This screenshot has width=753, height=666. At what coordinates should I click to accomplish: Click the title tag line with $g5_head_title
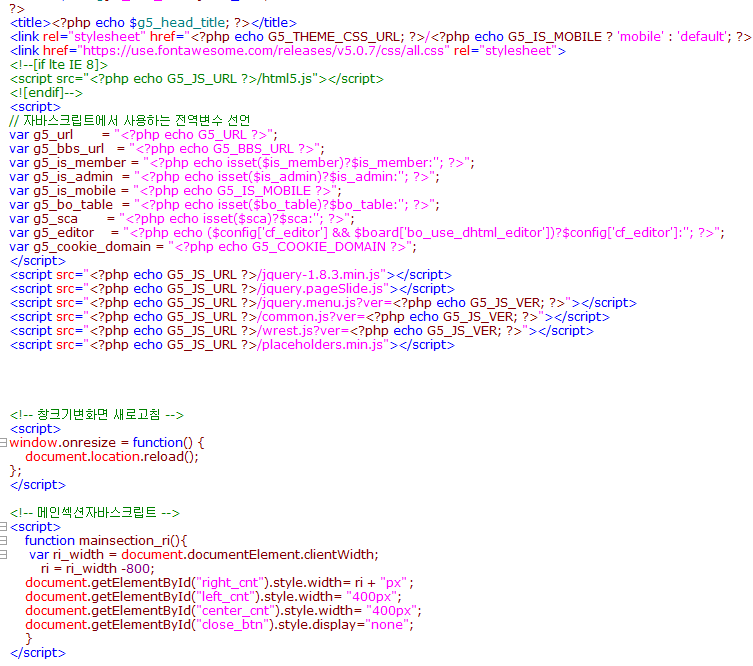(x=153, y=23)
